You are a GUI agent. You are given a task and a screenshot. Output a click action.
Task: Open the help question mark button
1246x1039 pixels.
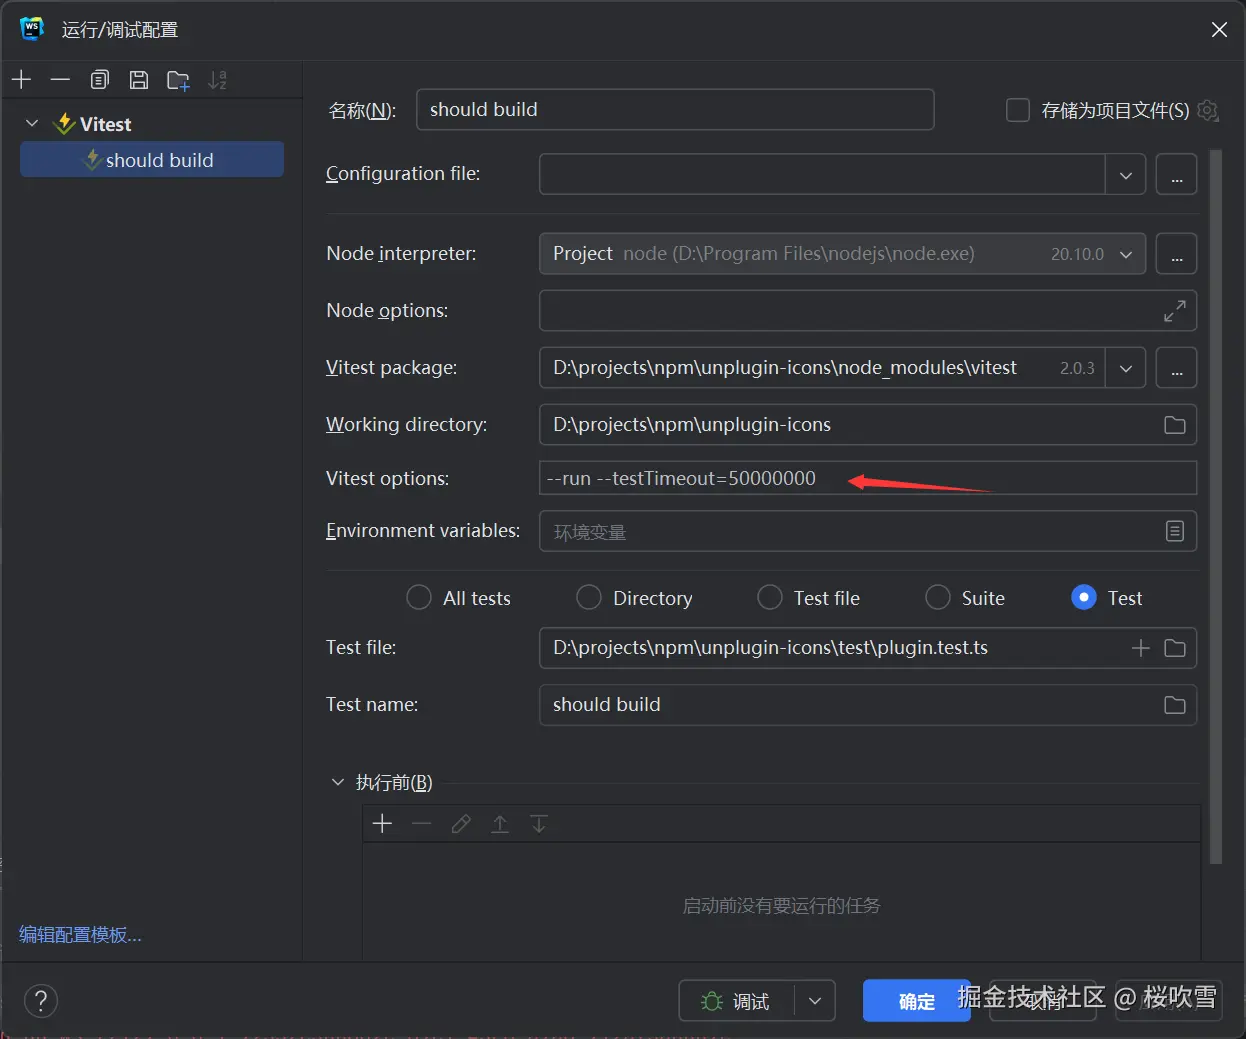40,1000
